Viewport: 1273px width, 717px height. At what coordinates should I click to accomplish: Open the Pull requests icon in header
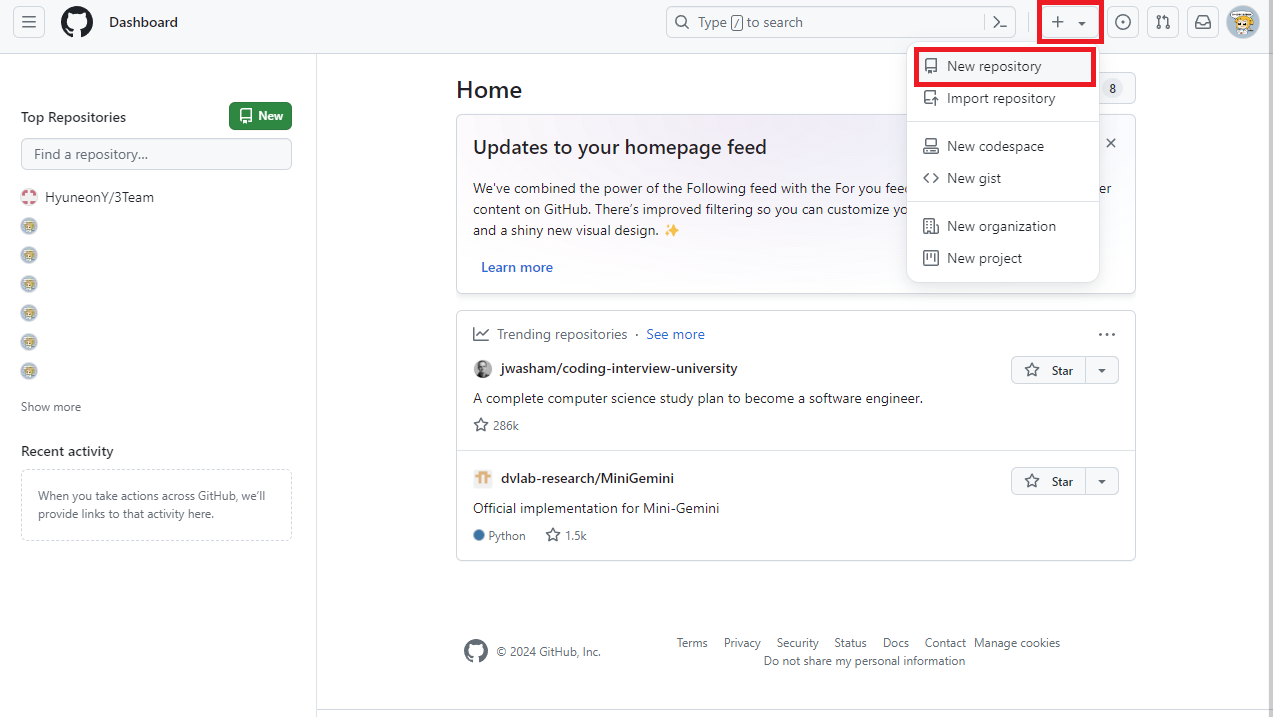click(1162, 22)
